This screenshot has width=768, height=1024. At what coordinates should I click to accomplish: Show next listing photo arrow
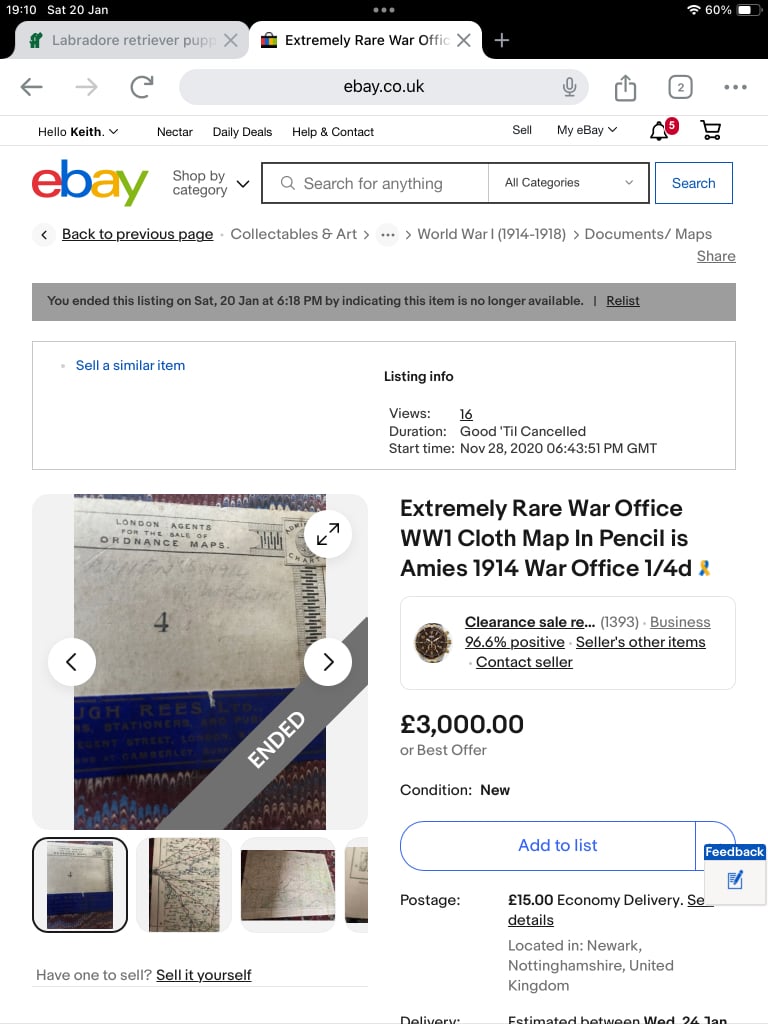[x=328, y=662]
